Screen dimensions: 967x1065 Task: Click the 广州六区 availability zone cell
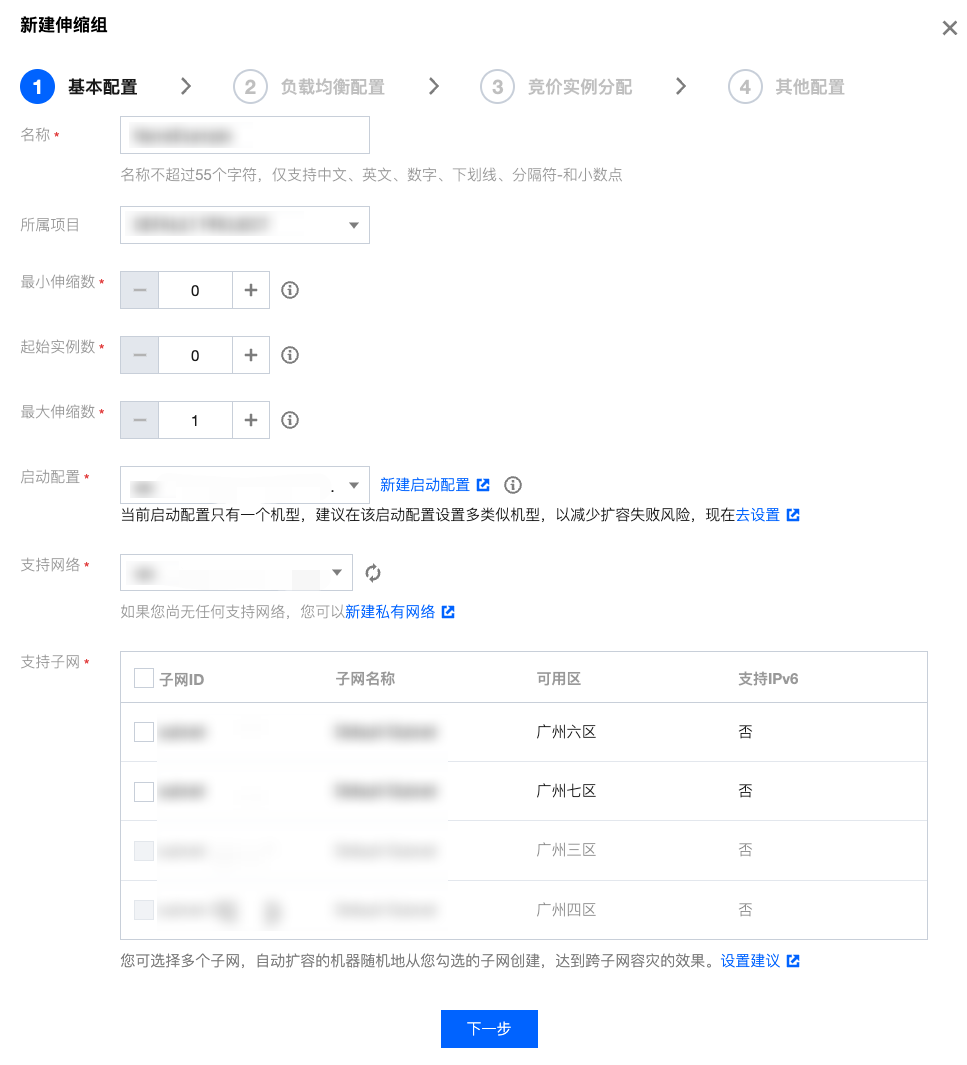point(566,732)
